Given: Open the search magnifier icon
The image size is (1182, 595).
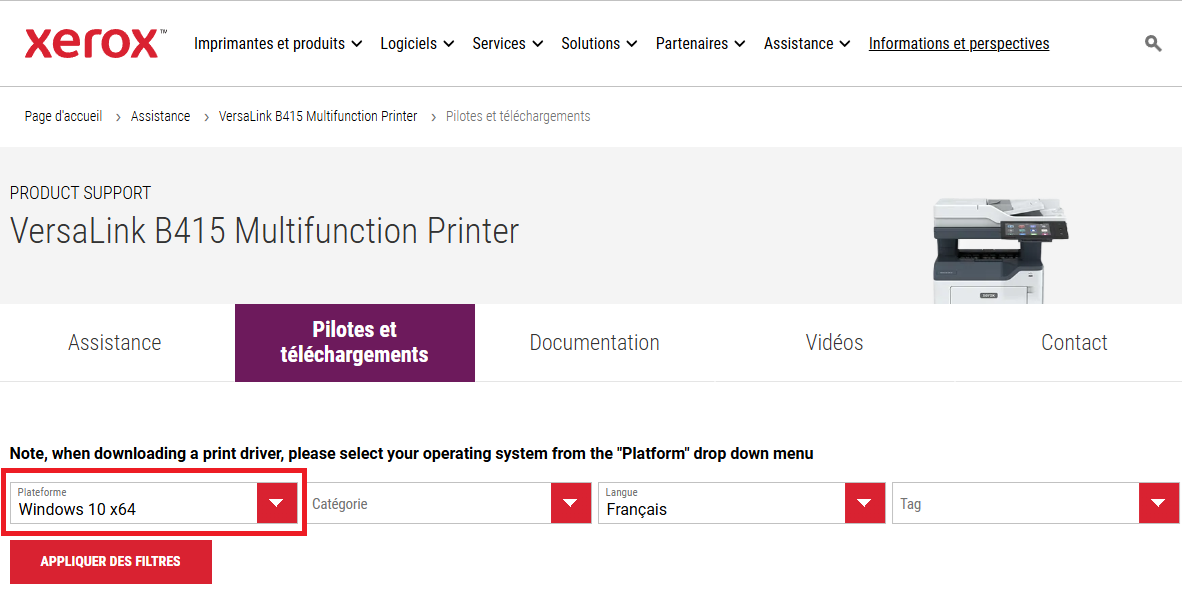Looking at the screenshot, I should [x=1153, y=43].
